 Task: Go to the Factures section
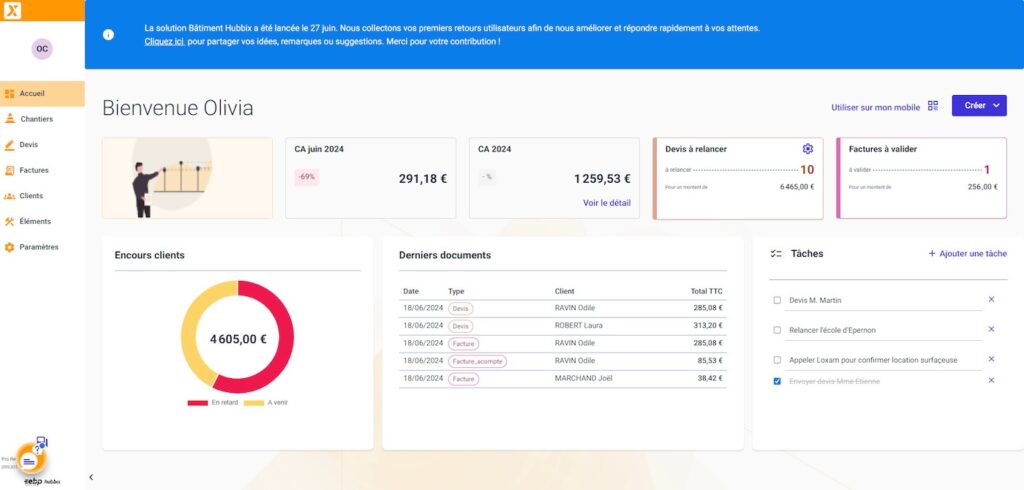tap(34, 170)
